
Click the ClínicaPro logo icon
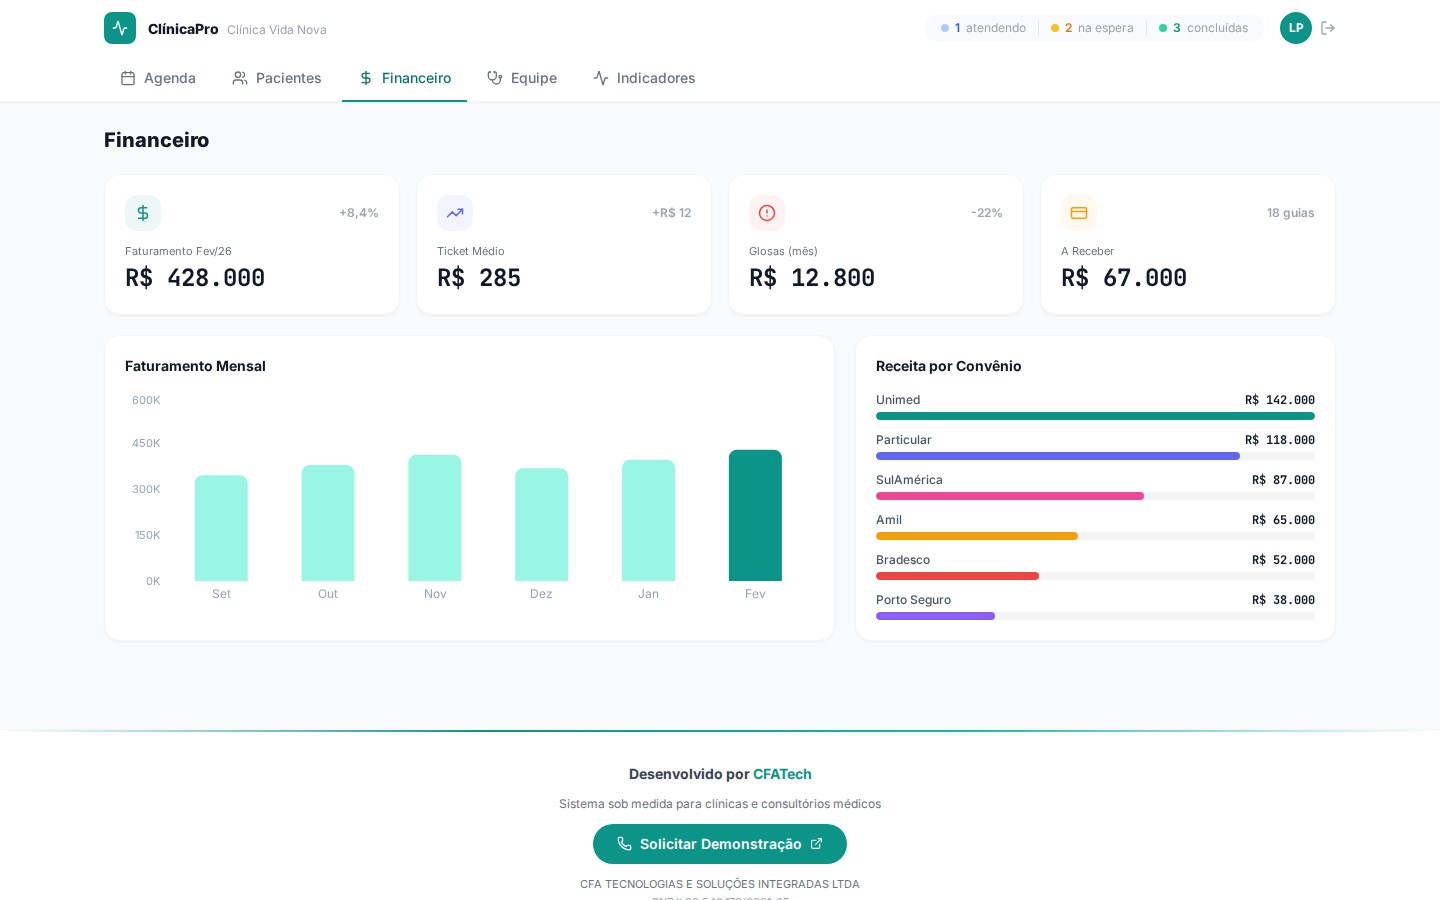coord(120,28)
